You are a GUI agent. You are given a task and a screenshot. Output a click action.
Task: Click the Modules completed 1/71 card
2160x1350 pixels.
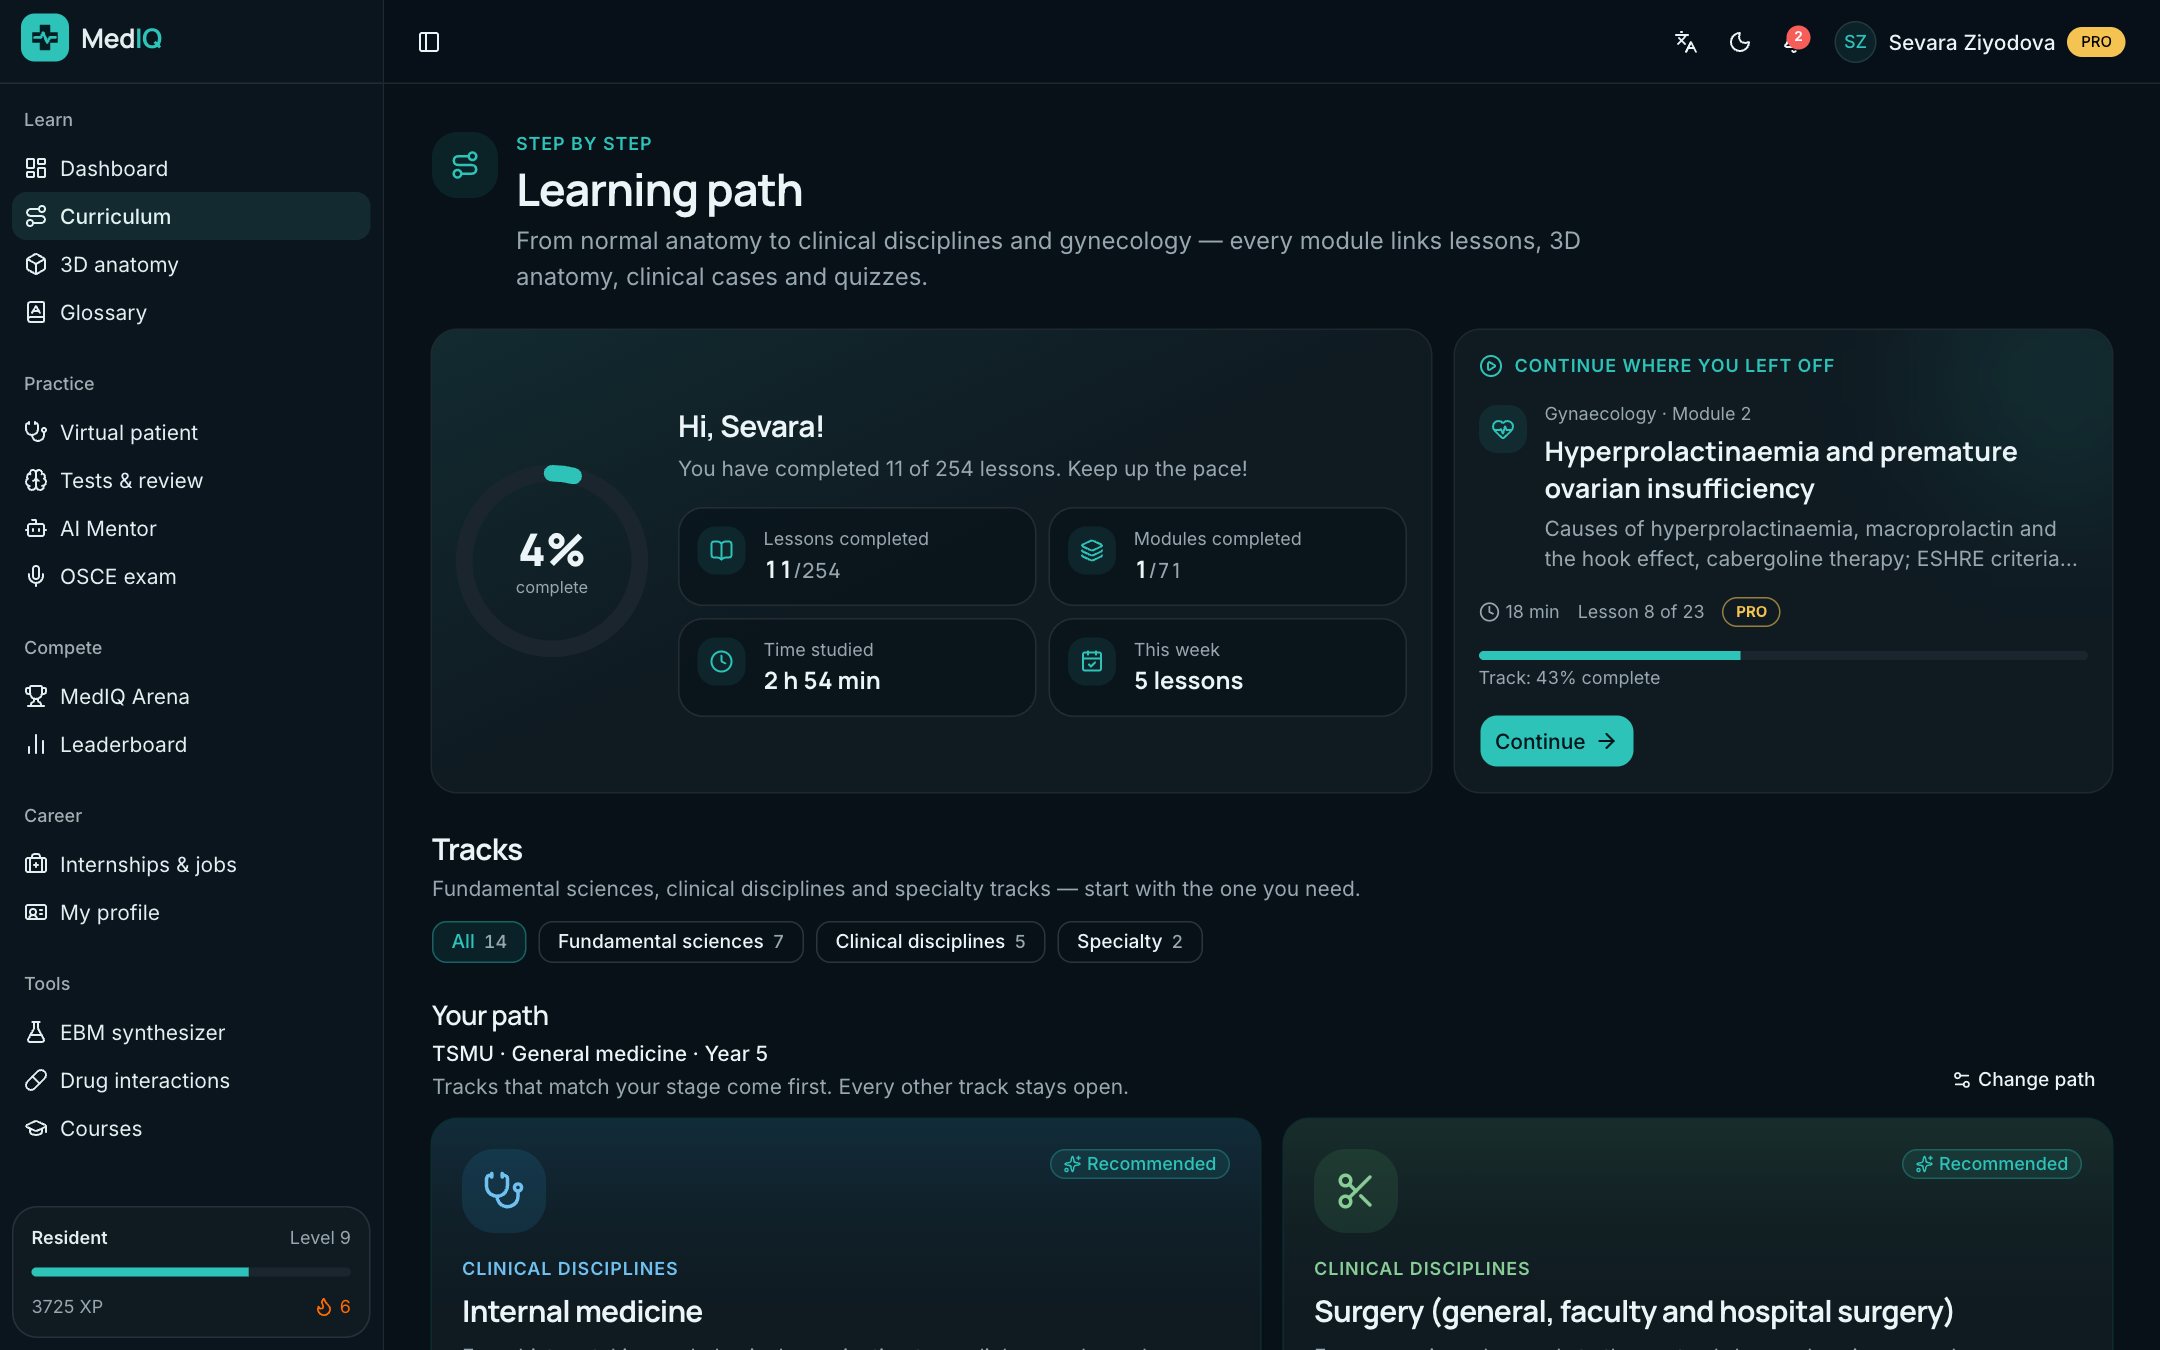pos(1227,556)
